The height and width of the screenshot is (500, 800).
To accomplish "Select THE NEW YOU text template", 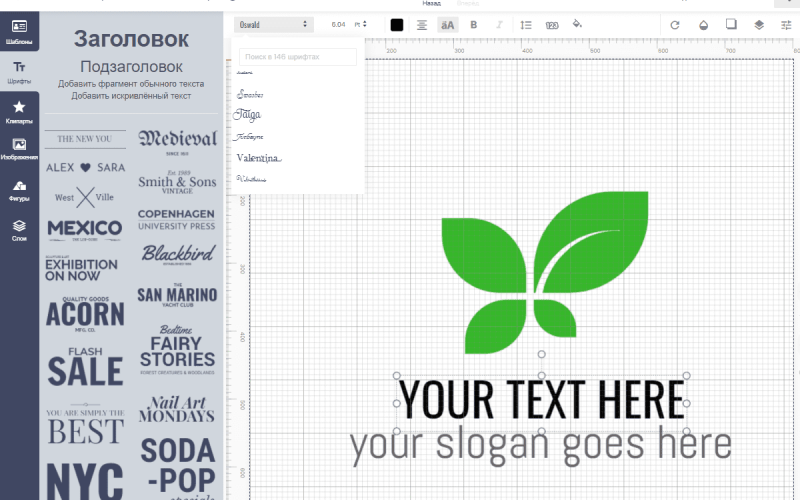I will 85,139.
